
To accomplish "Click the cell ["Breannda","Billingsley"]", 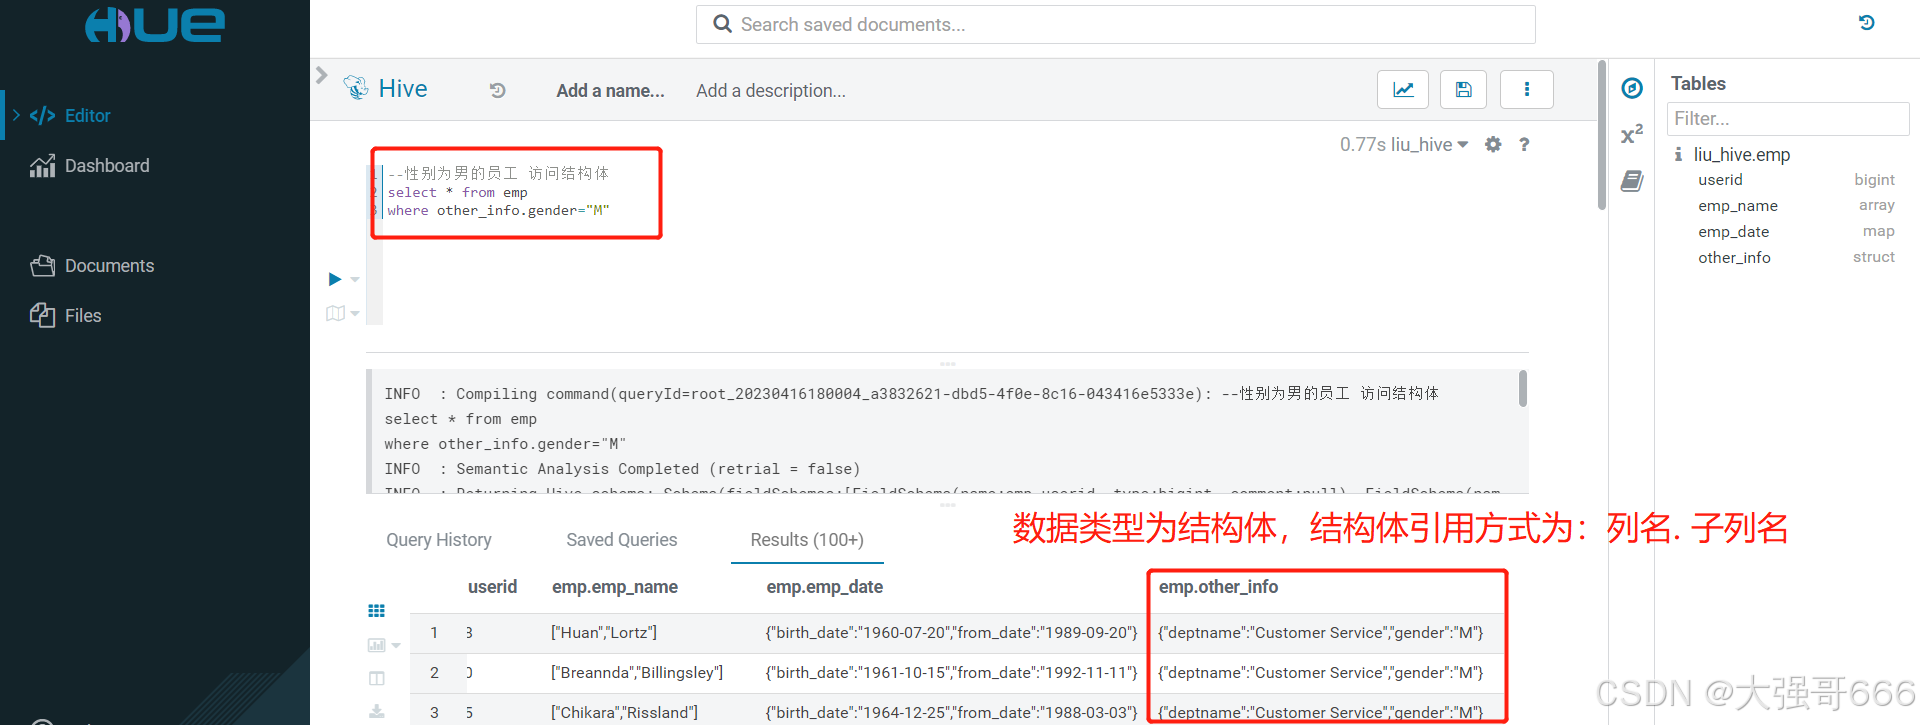I will pos(637,673).
